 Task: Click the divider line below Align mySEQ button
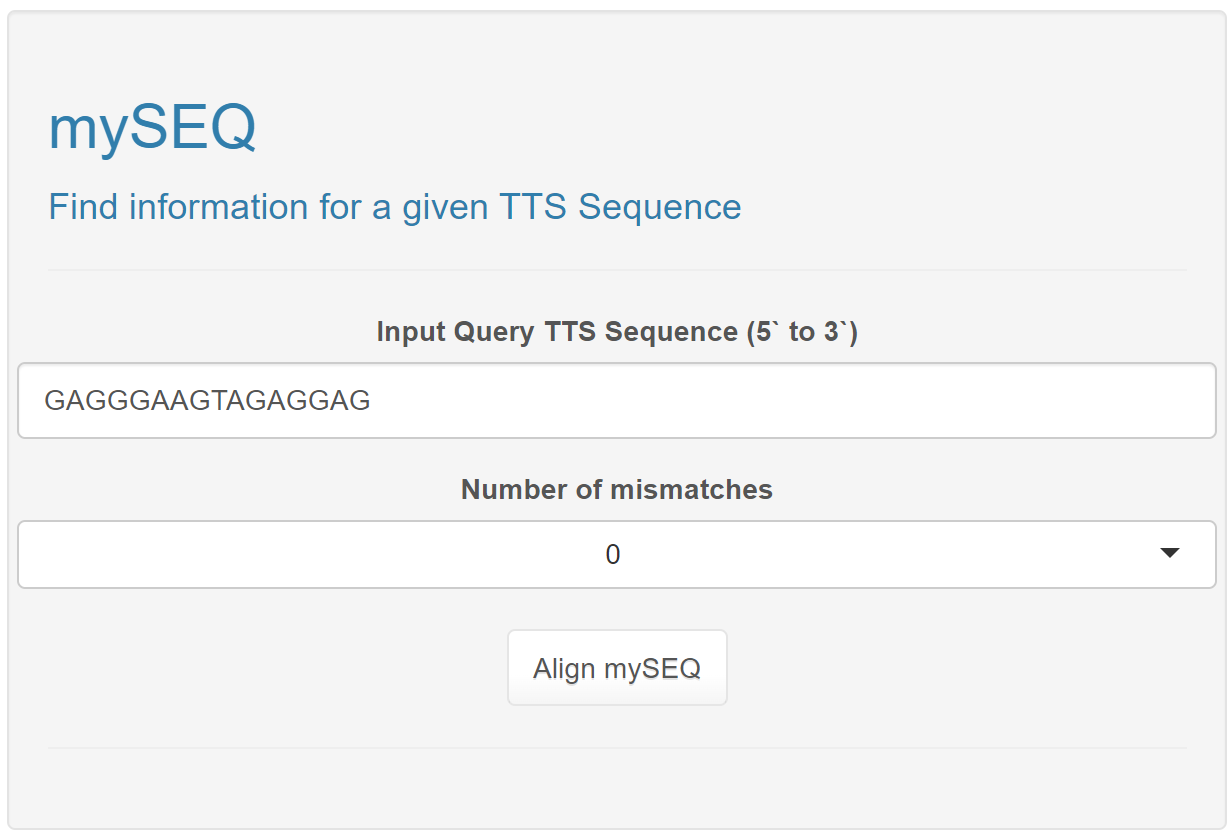[x=617, y=748]
